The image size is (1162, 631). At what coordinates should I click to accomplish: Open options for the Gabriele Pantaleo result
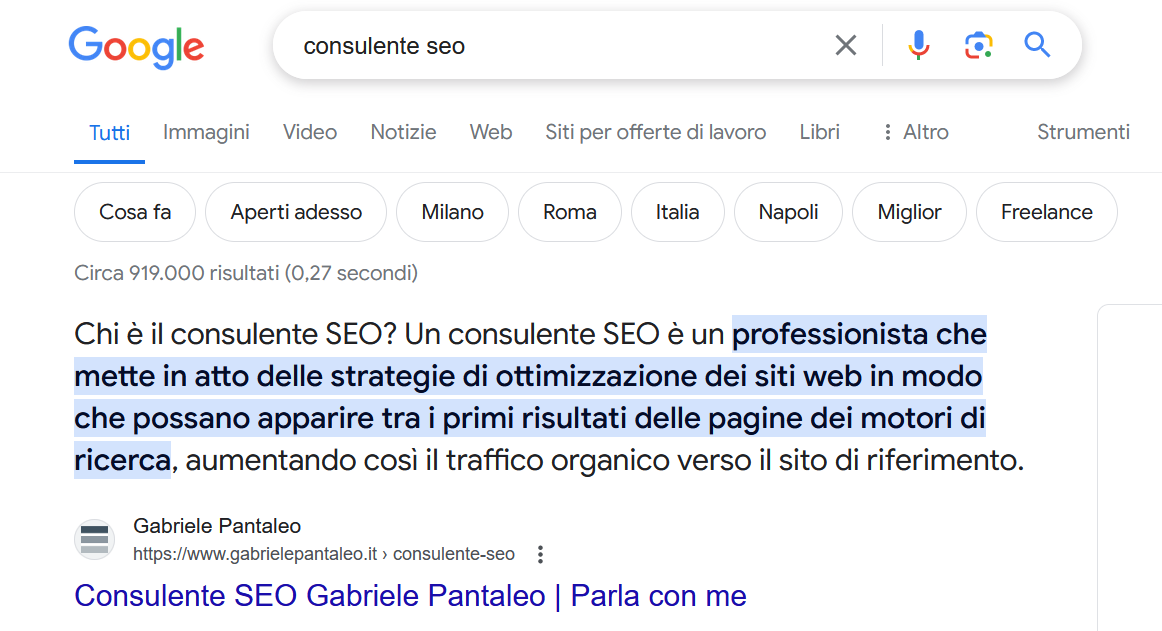pyautogui.click(x=539, y=553)
